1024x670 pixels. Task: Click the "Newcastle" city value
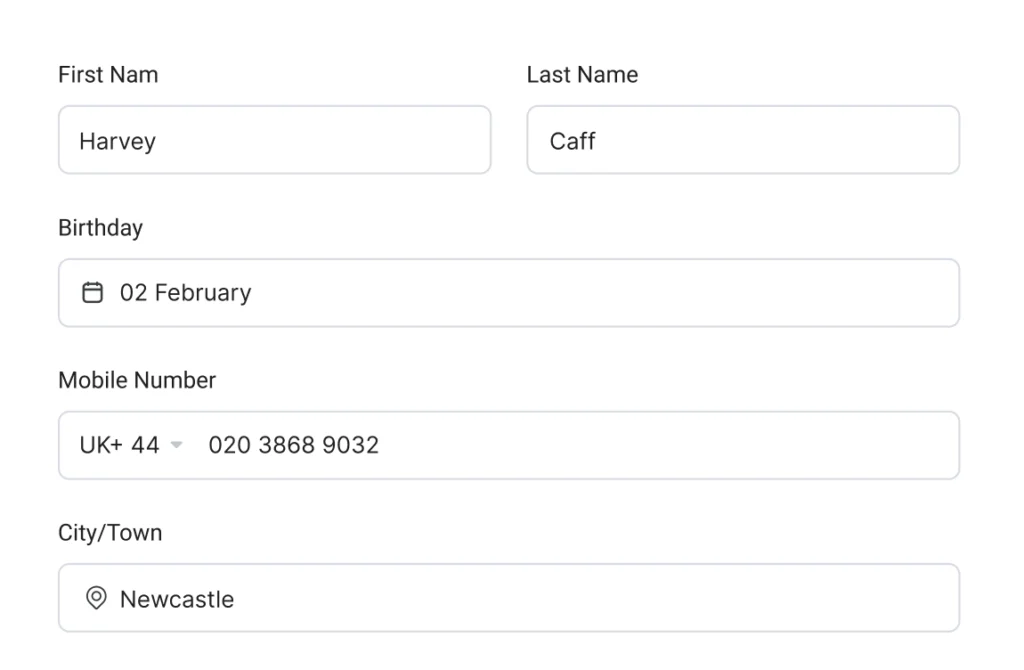click(x=177, y=599)
